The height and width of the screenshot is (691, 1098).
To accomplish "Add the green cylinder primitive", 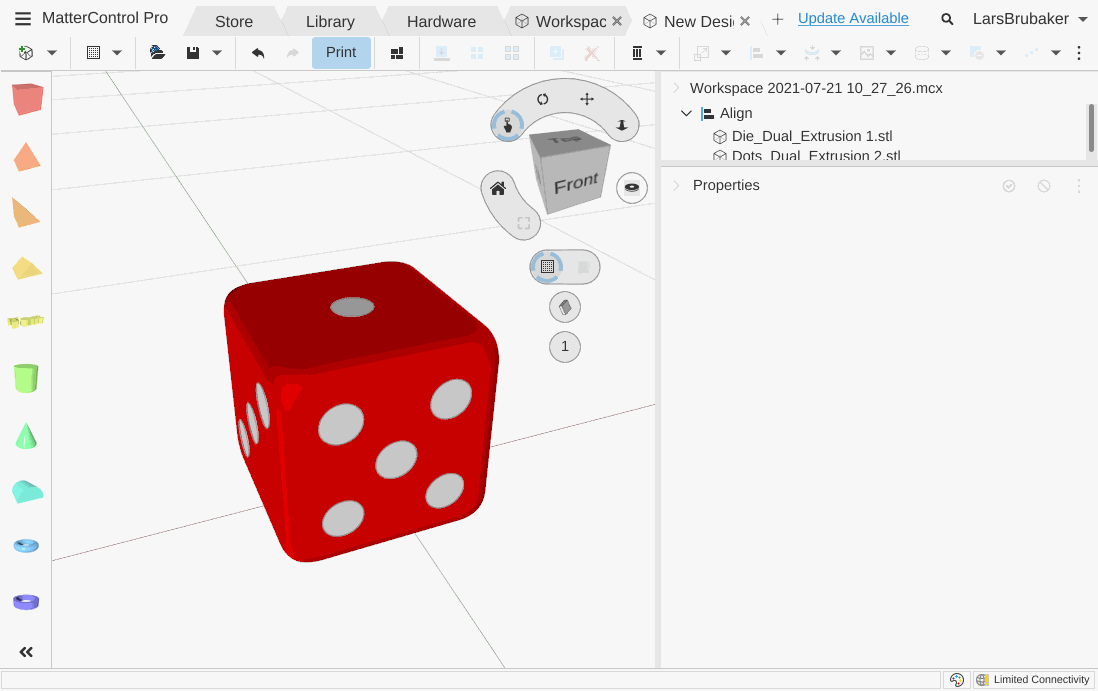I will click(x=26, y=378).
